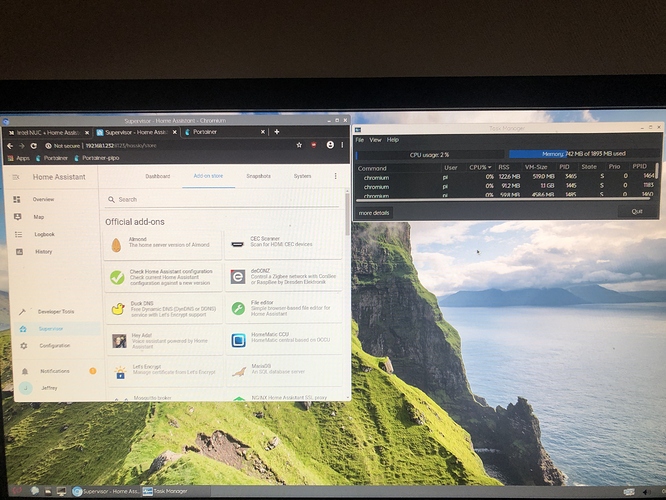Go forward in Chromium browser
This screenshot has height=500, width=666.
point(22,146)
